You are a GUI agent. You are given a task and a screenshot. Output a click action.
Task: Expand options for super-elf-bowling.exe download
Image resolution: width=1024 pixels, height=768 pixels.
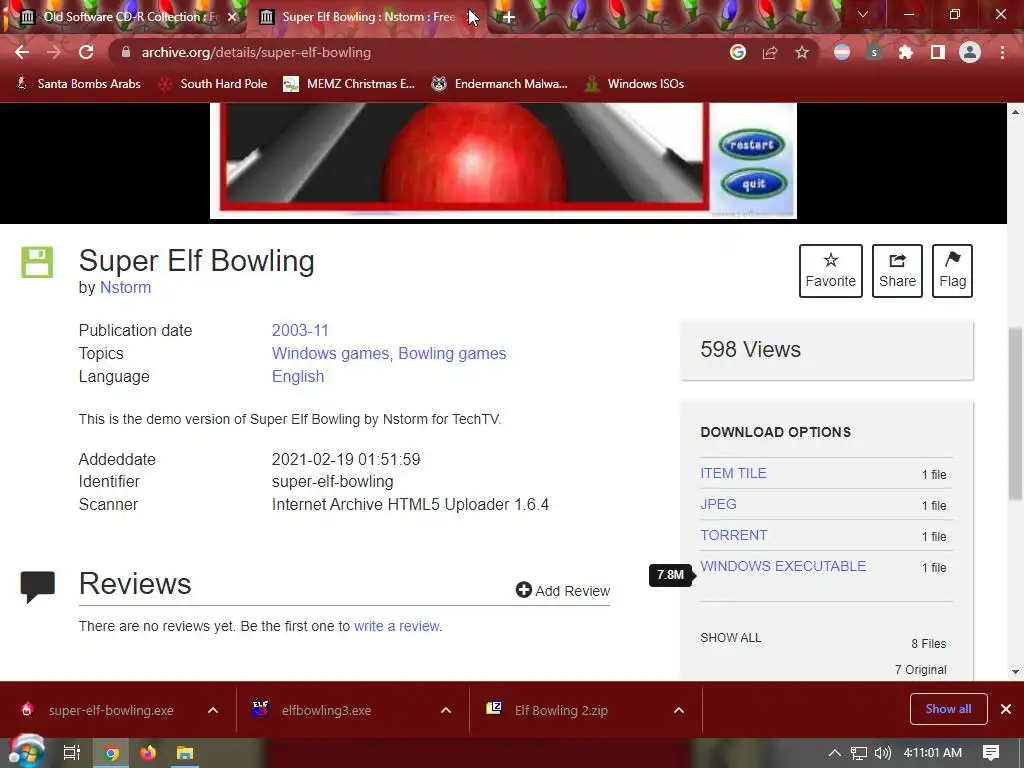click(213, 710)
